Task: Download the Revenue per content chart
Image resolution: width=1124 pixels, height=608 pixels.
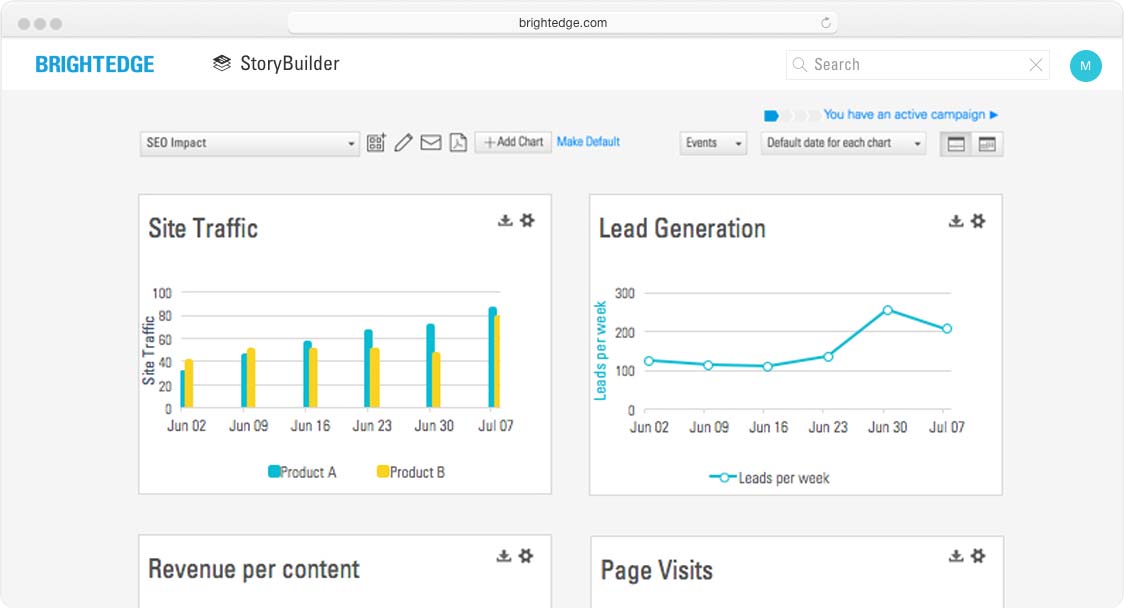Action: coord(505,556)
